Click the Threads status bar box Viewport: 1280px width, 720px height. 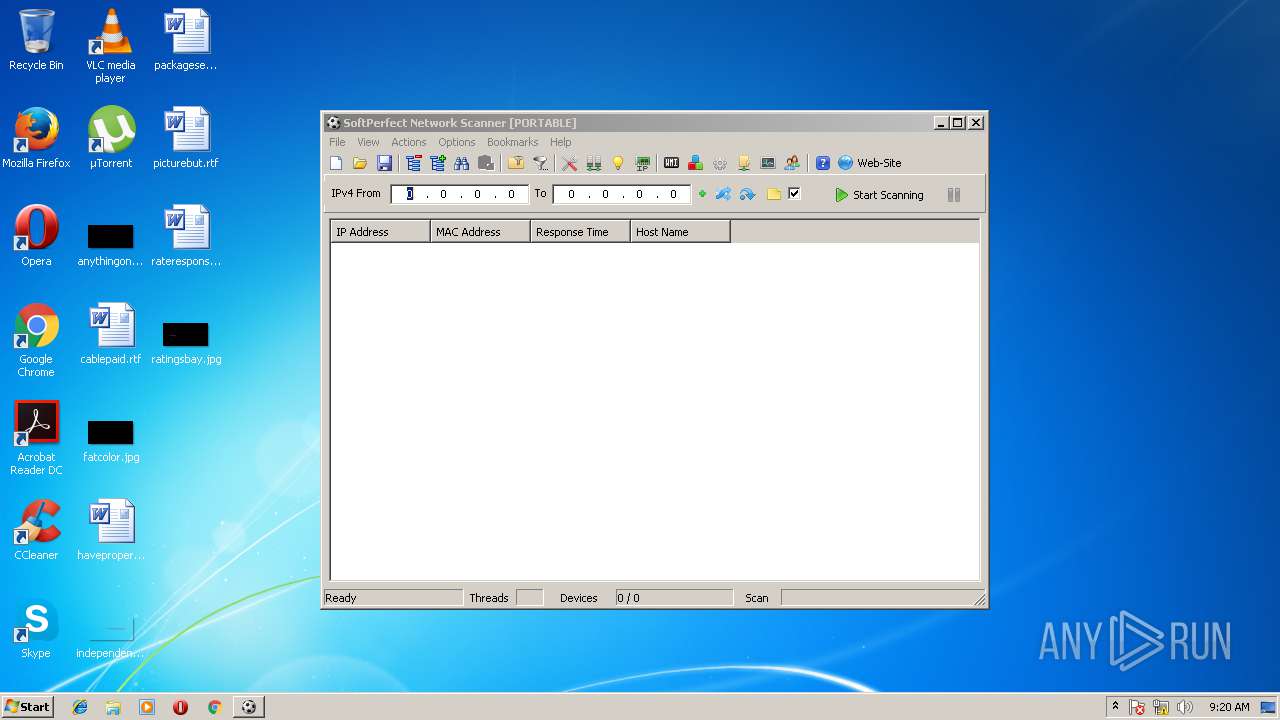pyautogui.click(x=530, y=598)
